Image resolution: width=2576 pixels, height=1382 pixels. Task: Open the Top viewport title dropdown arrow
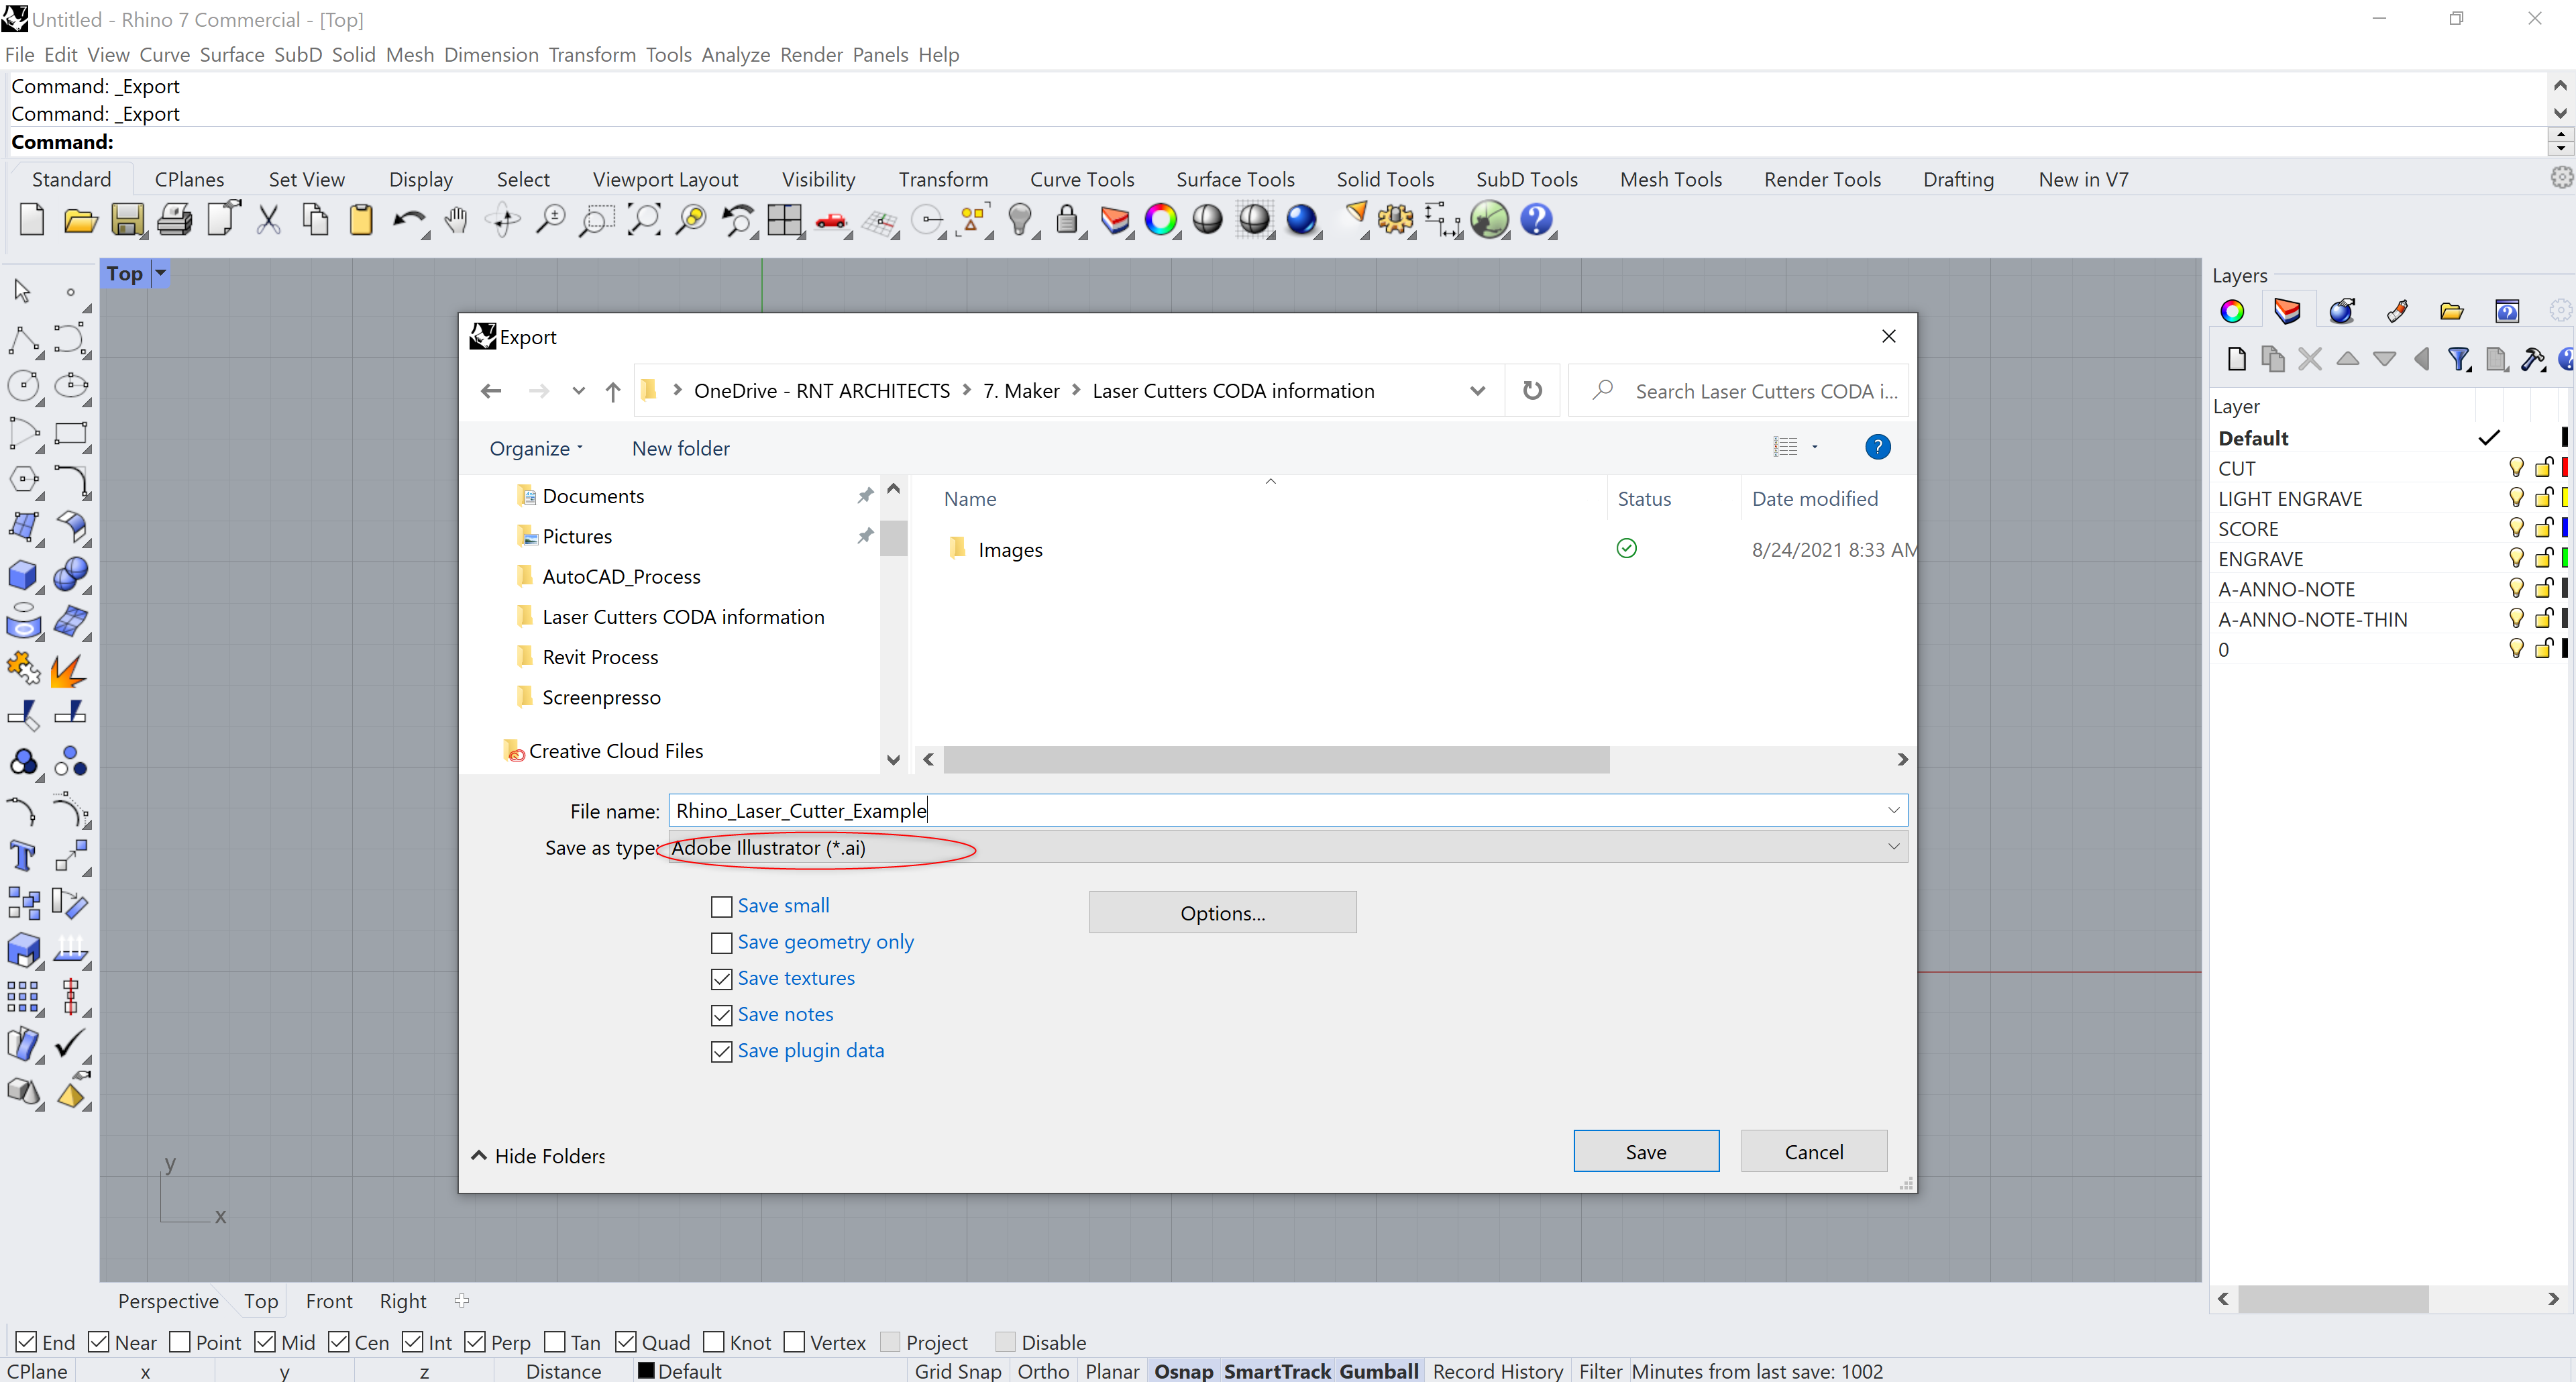(160, 273)
